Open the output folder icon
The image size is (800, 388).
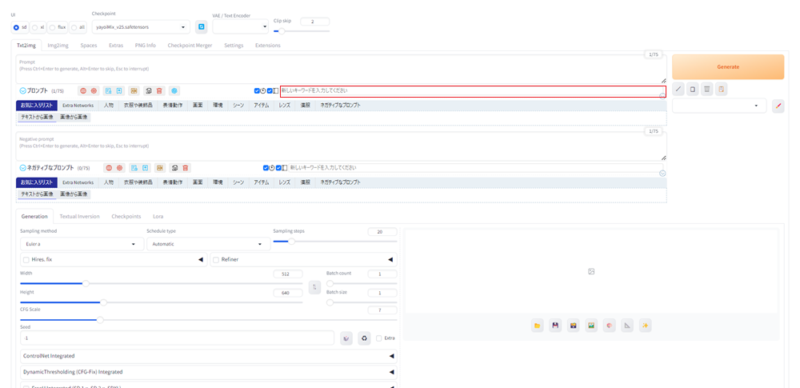537,325
